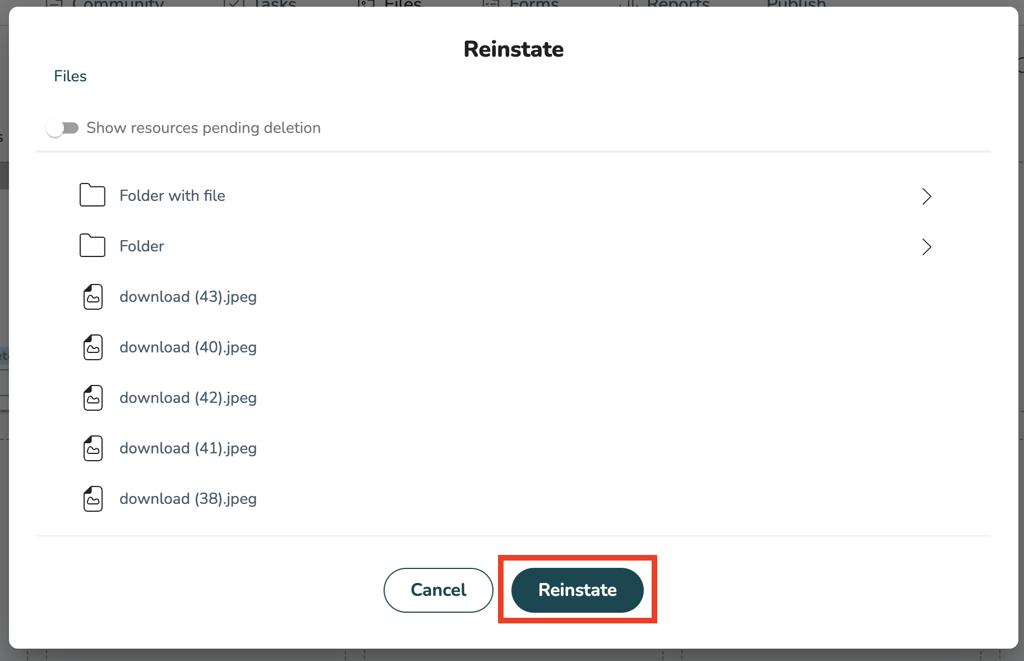Open the Folder with file entry
The height and width of the screenshot is (661, 1024).
[172, 196]
